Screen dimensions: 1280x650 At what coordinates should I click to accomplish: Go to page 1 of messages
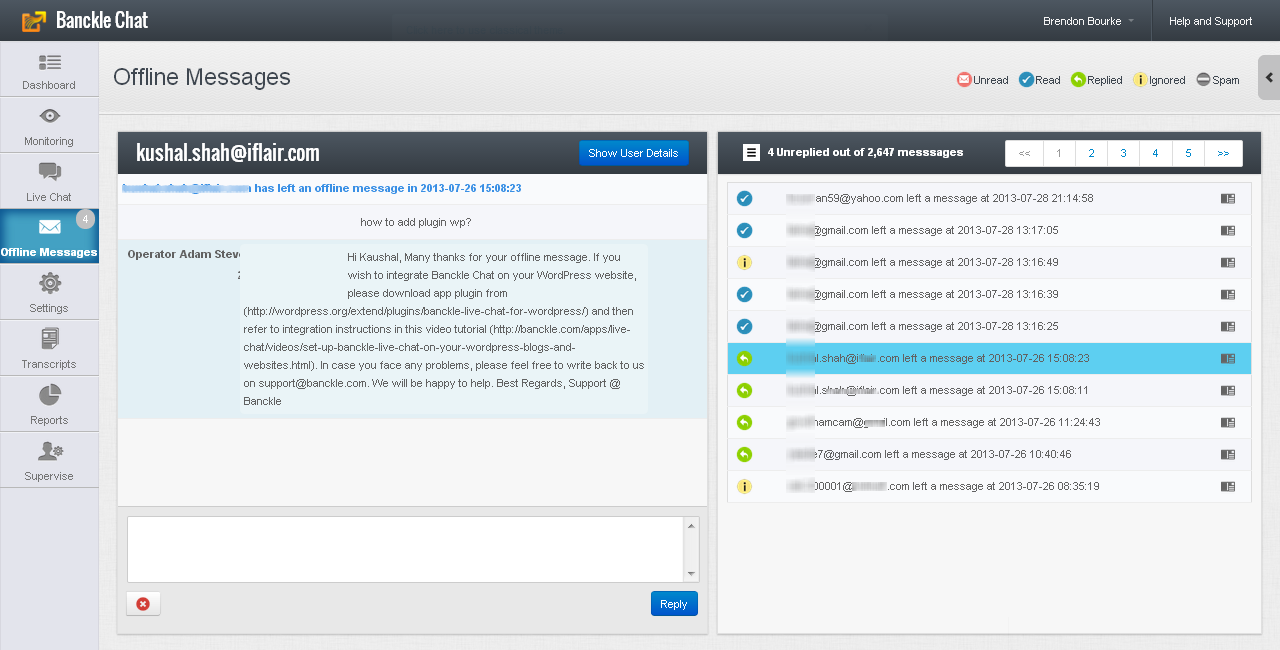click(1059, 153)
